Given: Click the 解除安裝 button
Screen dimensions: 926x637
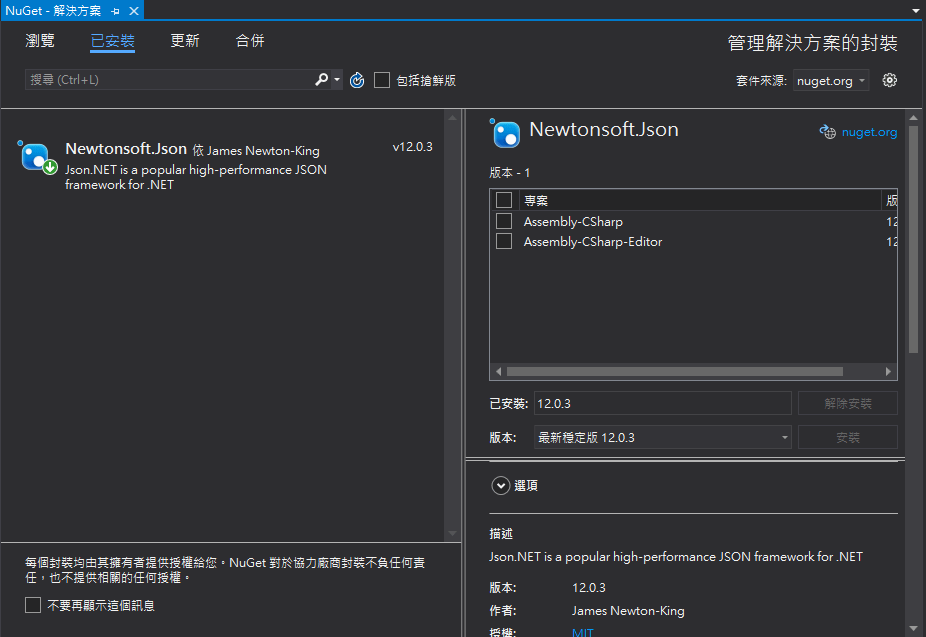Looking at the screenshot, I should coord(847,403).
